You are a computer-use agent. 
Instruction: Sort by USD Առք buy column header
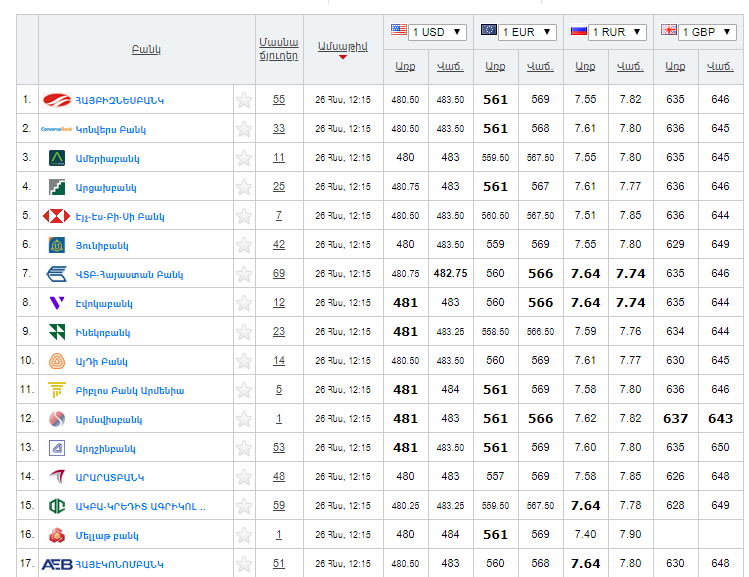point(405,67)
